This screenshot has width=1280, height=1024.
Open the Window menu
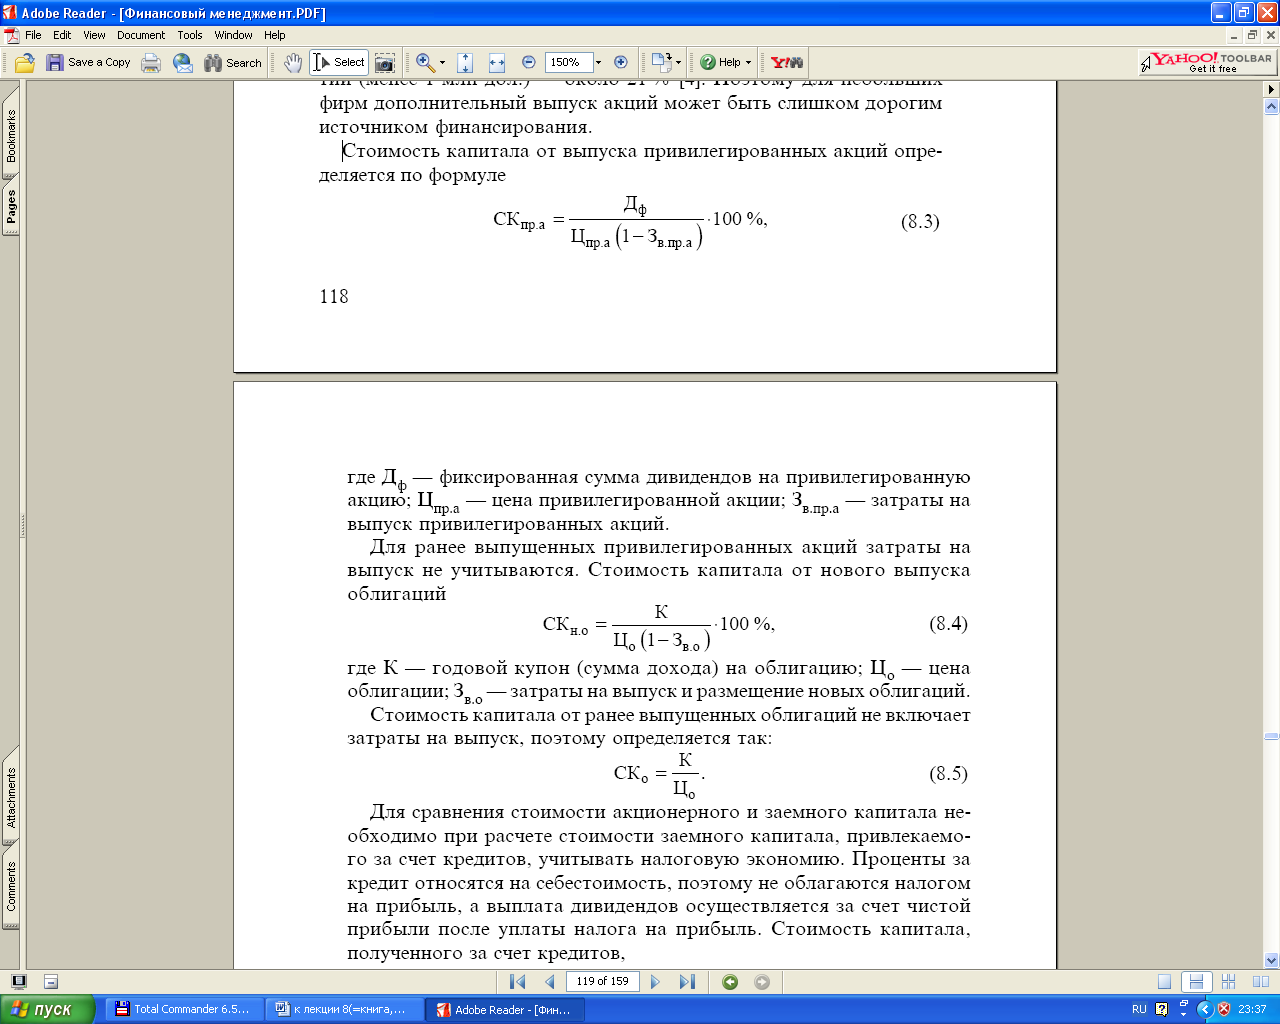pyautogui.click(x=233, y=35)
